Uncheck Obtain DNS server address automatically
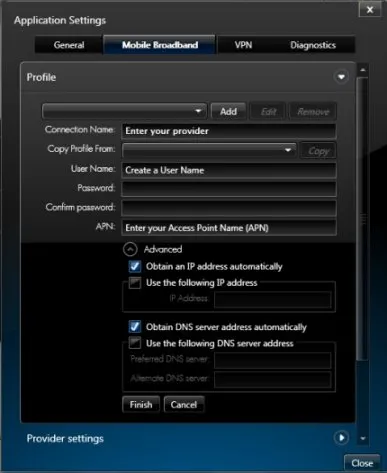387x473 pixels. (x=135, y=327)
